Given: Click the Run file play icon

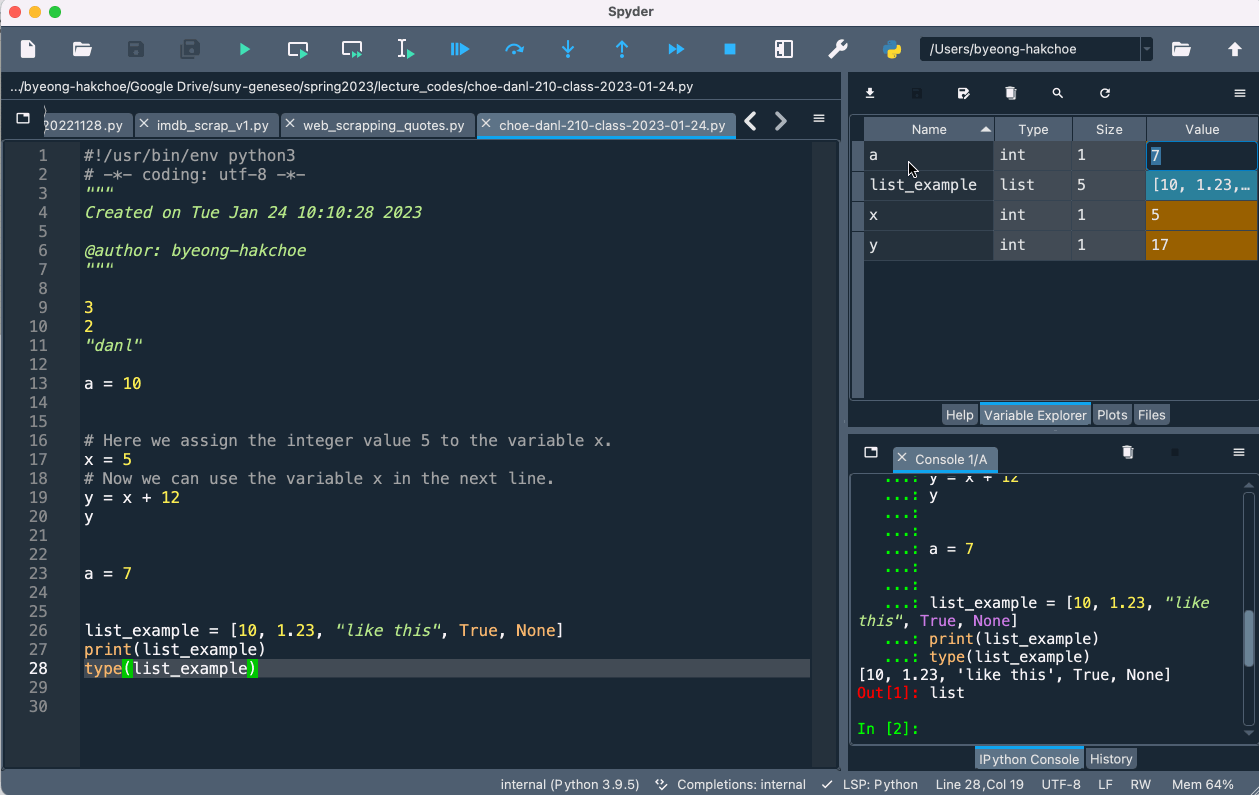Looking at the screenshot, I should (245, 49).
